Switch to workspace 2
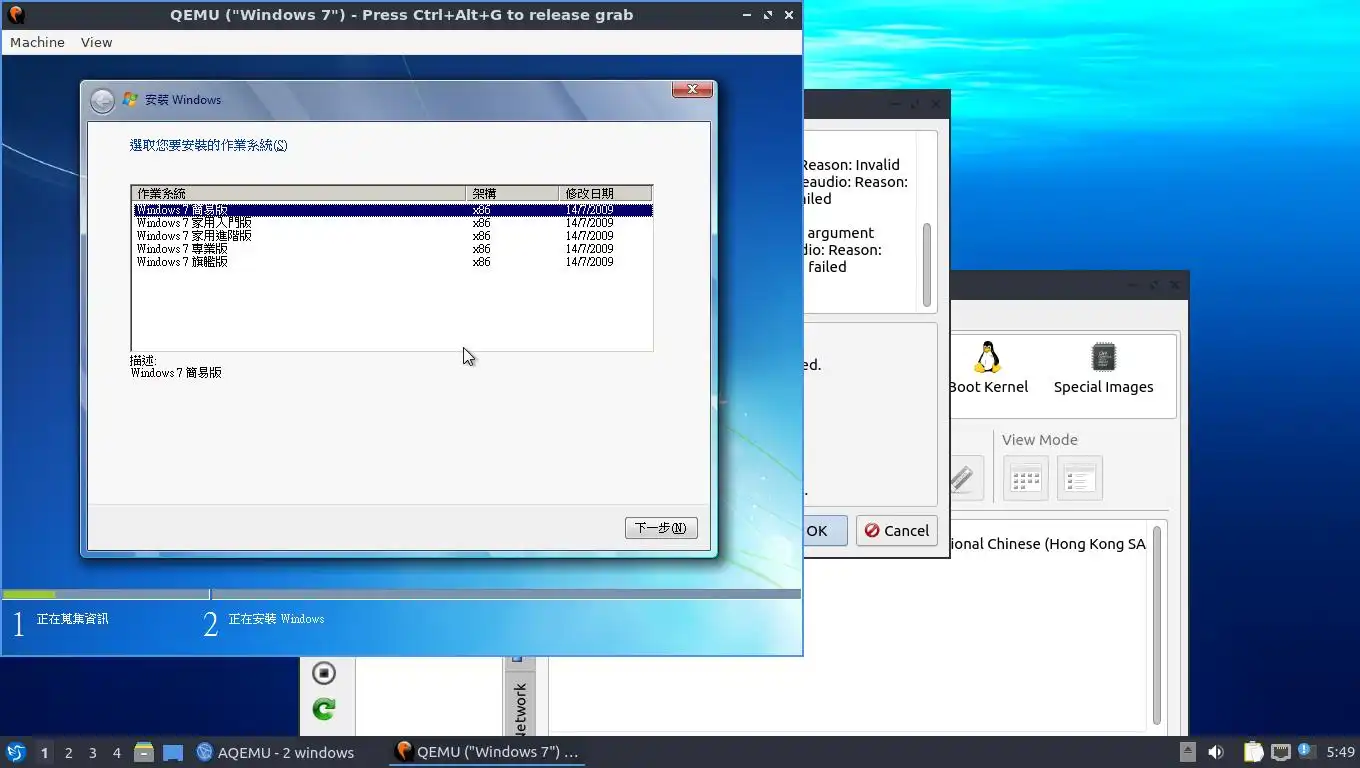 click(68, 753)
